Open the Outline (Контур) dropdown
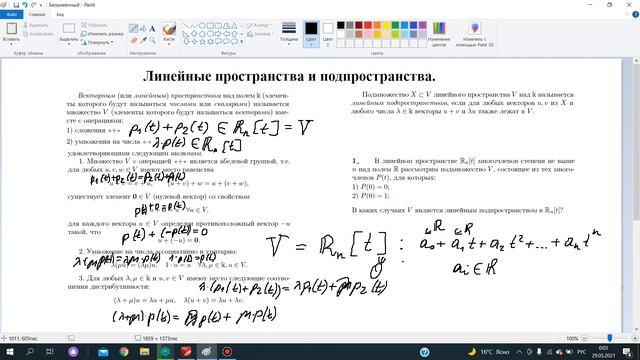Screen dimensions: 640x360 pos(258,25)
